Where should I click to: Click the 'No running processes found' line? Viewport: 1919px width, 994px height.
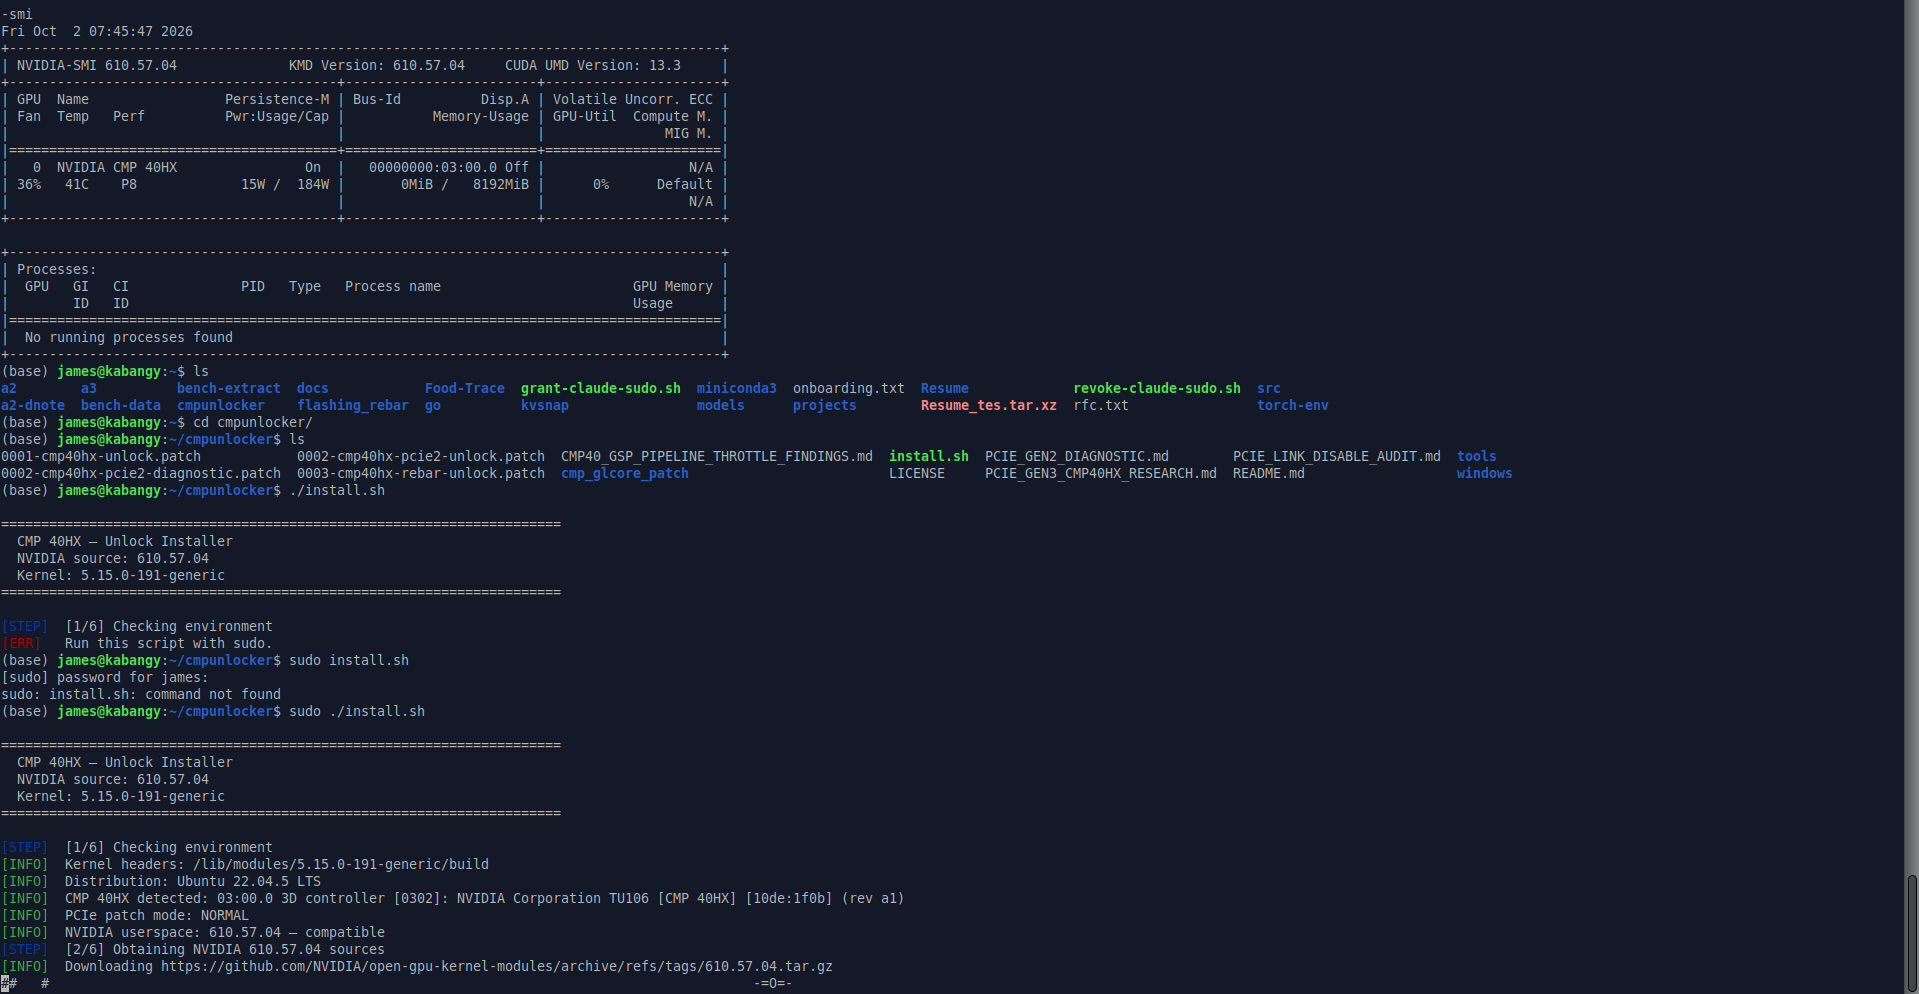coord(129,337)
